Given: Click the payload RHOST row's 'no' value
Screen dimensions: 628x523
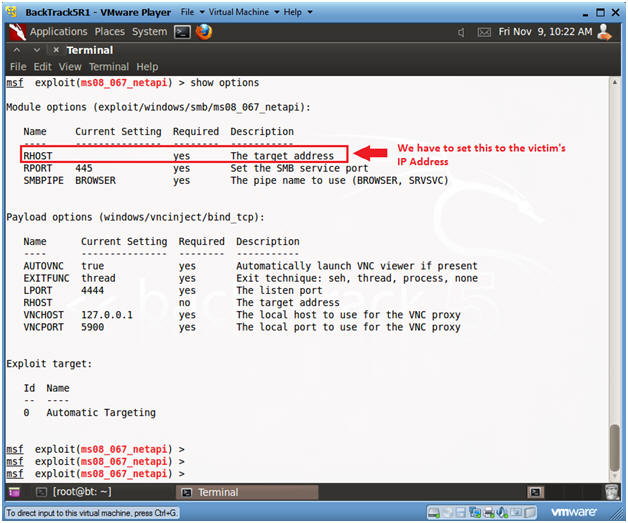Looking at the screenshot, I should pyautogui.click(x=184, y=303).
